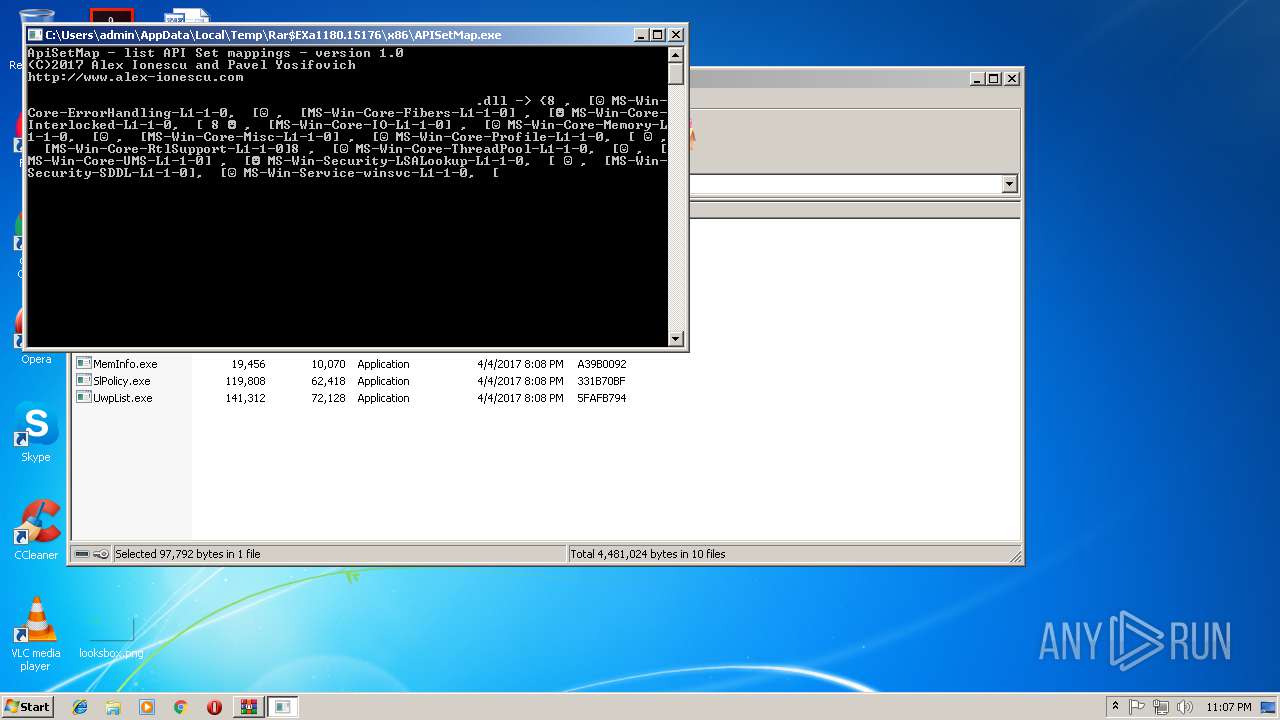Click the drive icon in WinRAR status bar
1280x720 pixels.
[x=83, y=554]
